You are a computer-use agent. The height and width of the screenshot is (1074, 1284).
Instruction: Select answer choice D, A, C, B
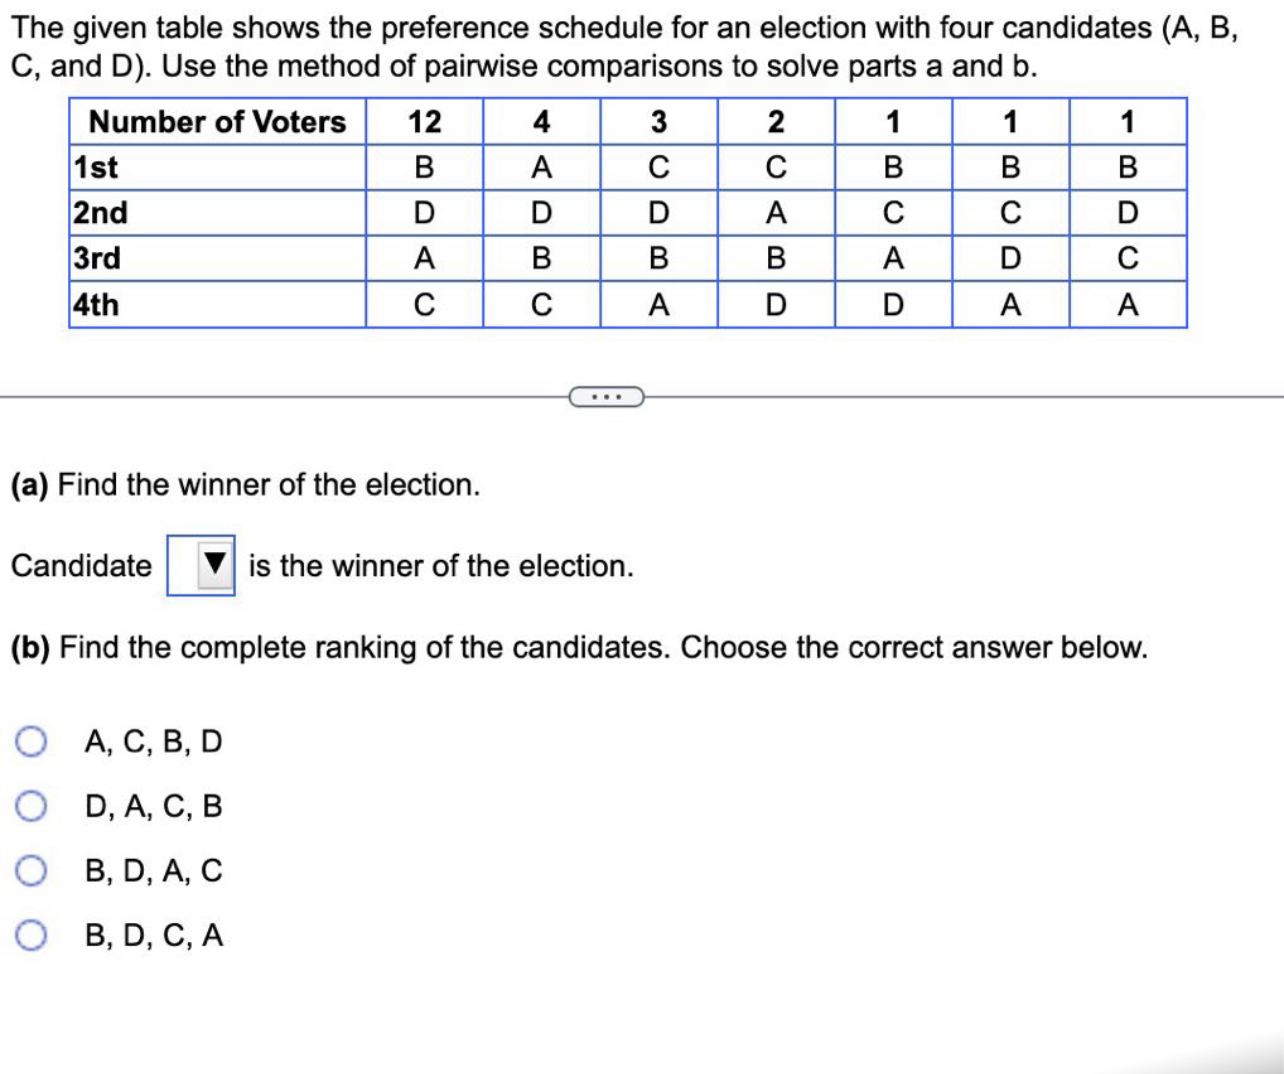point(33,805)
